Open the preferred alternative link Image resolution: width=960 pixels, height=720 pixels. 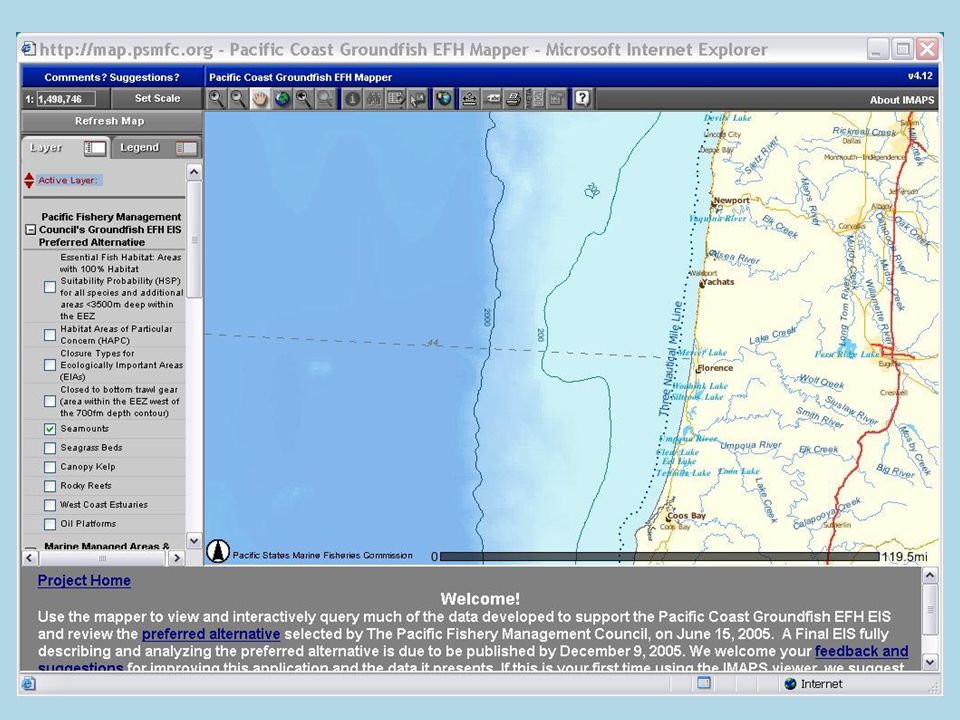[211, 634]
